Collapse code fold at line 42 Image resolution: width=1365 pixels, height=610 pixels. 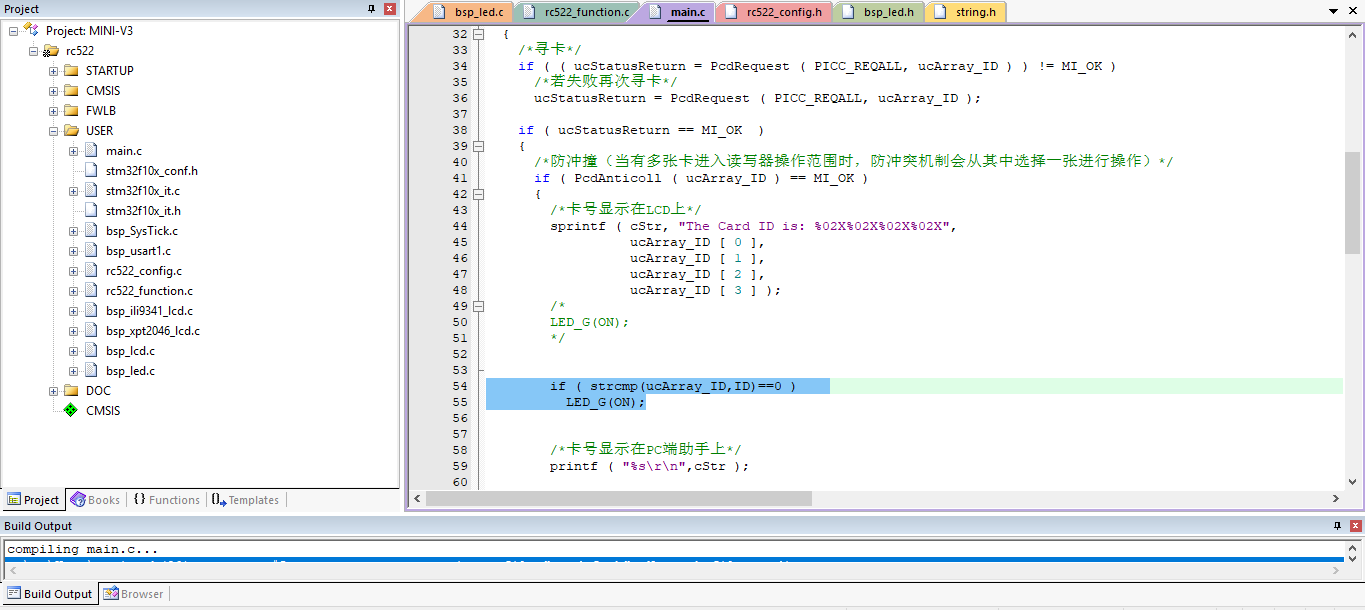pos(478,194)
